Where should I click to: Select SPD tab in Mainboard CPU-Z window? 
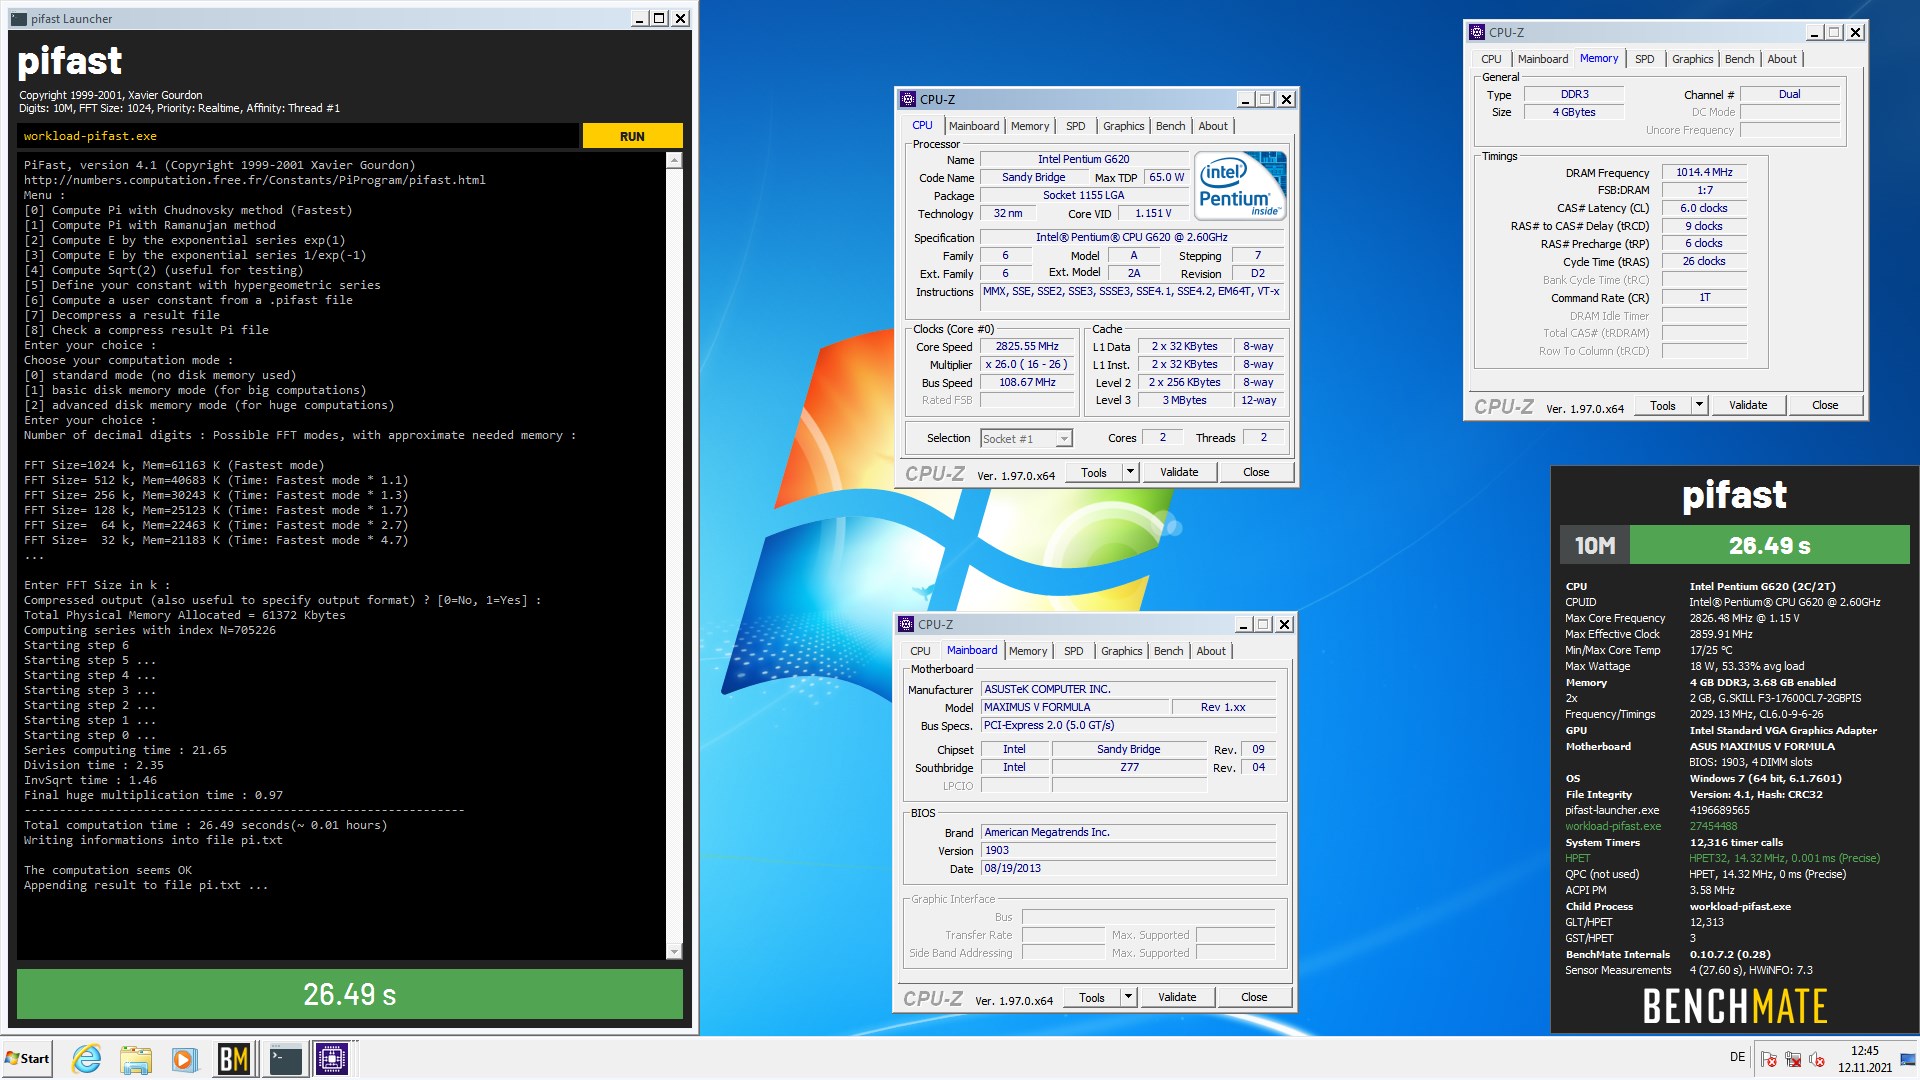1073,651
